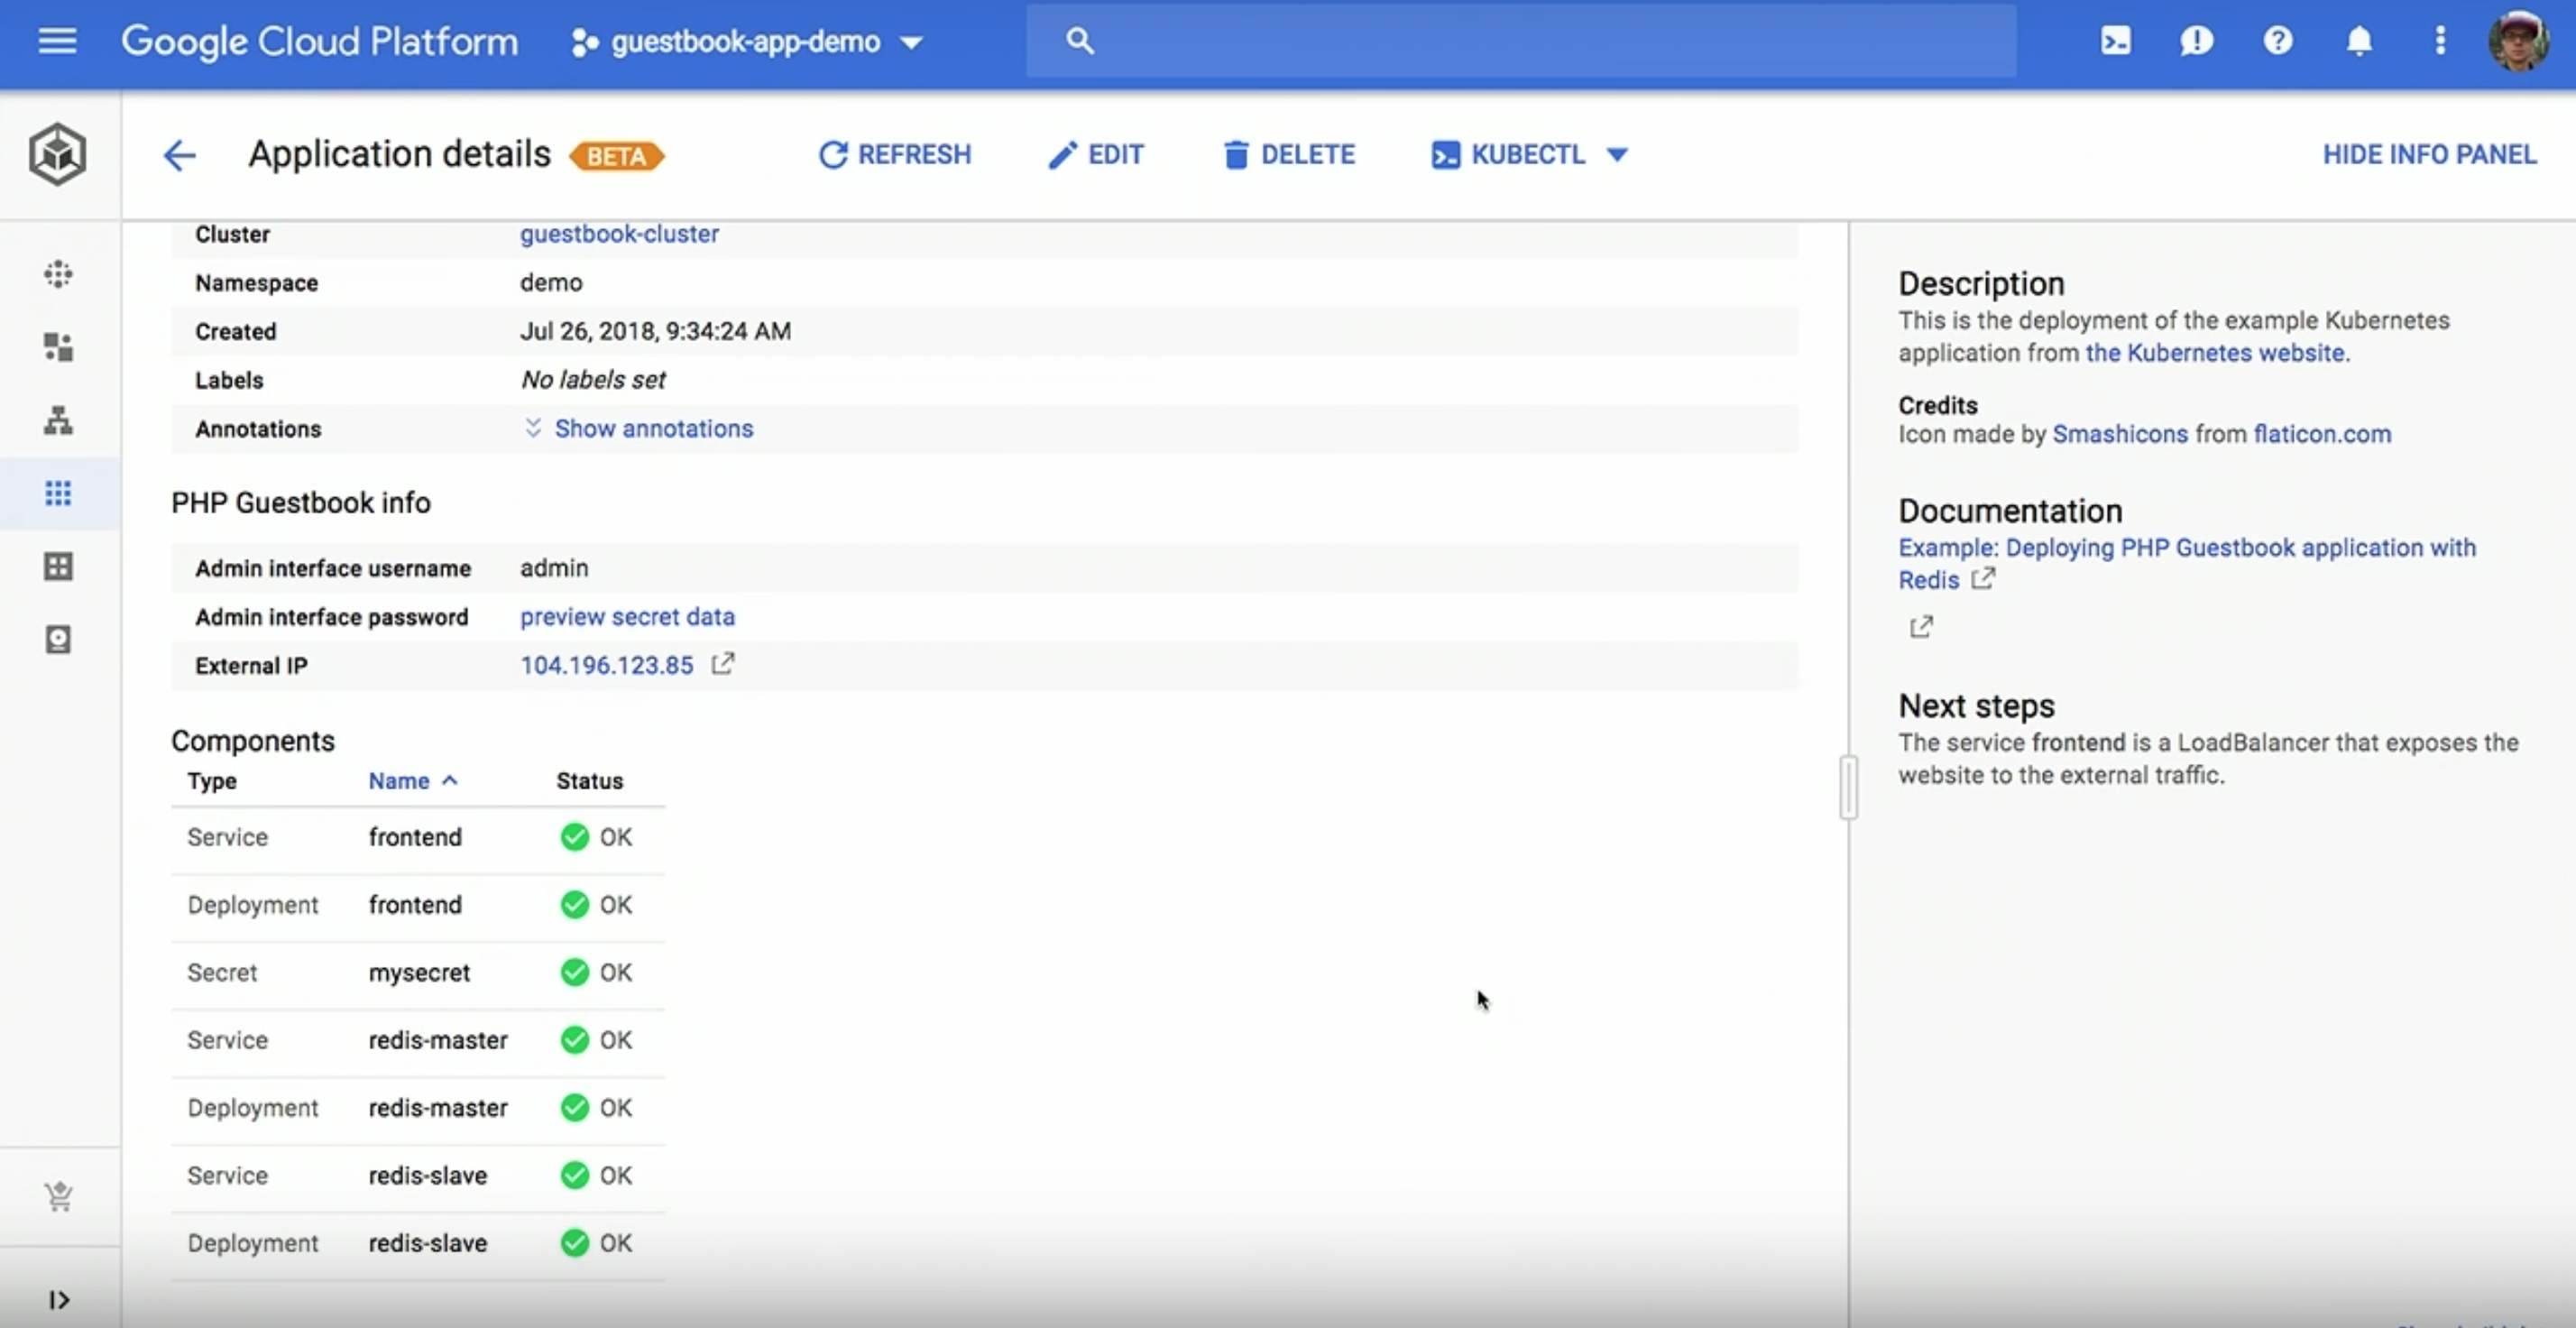The height and width of the screenshot is (1328, 2576).
Task: Go back with the left arrow
Action: point(179,155)
